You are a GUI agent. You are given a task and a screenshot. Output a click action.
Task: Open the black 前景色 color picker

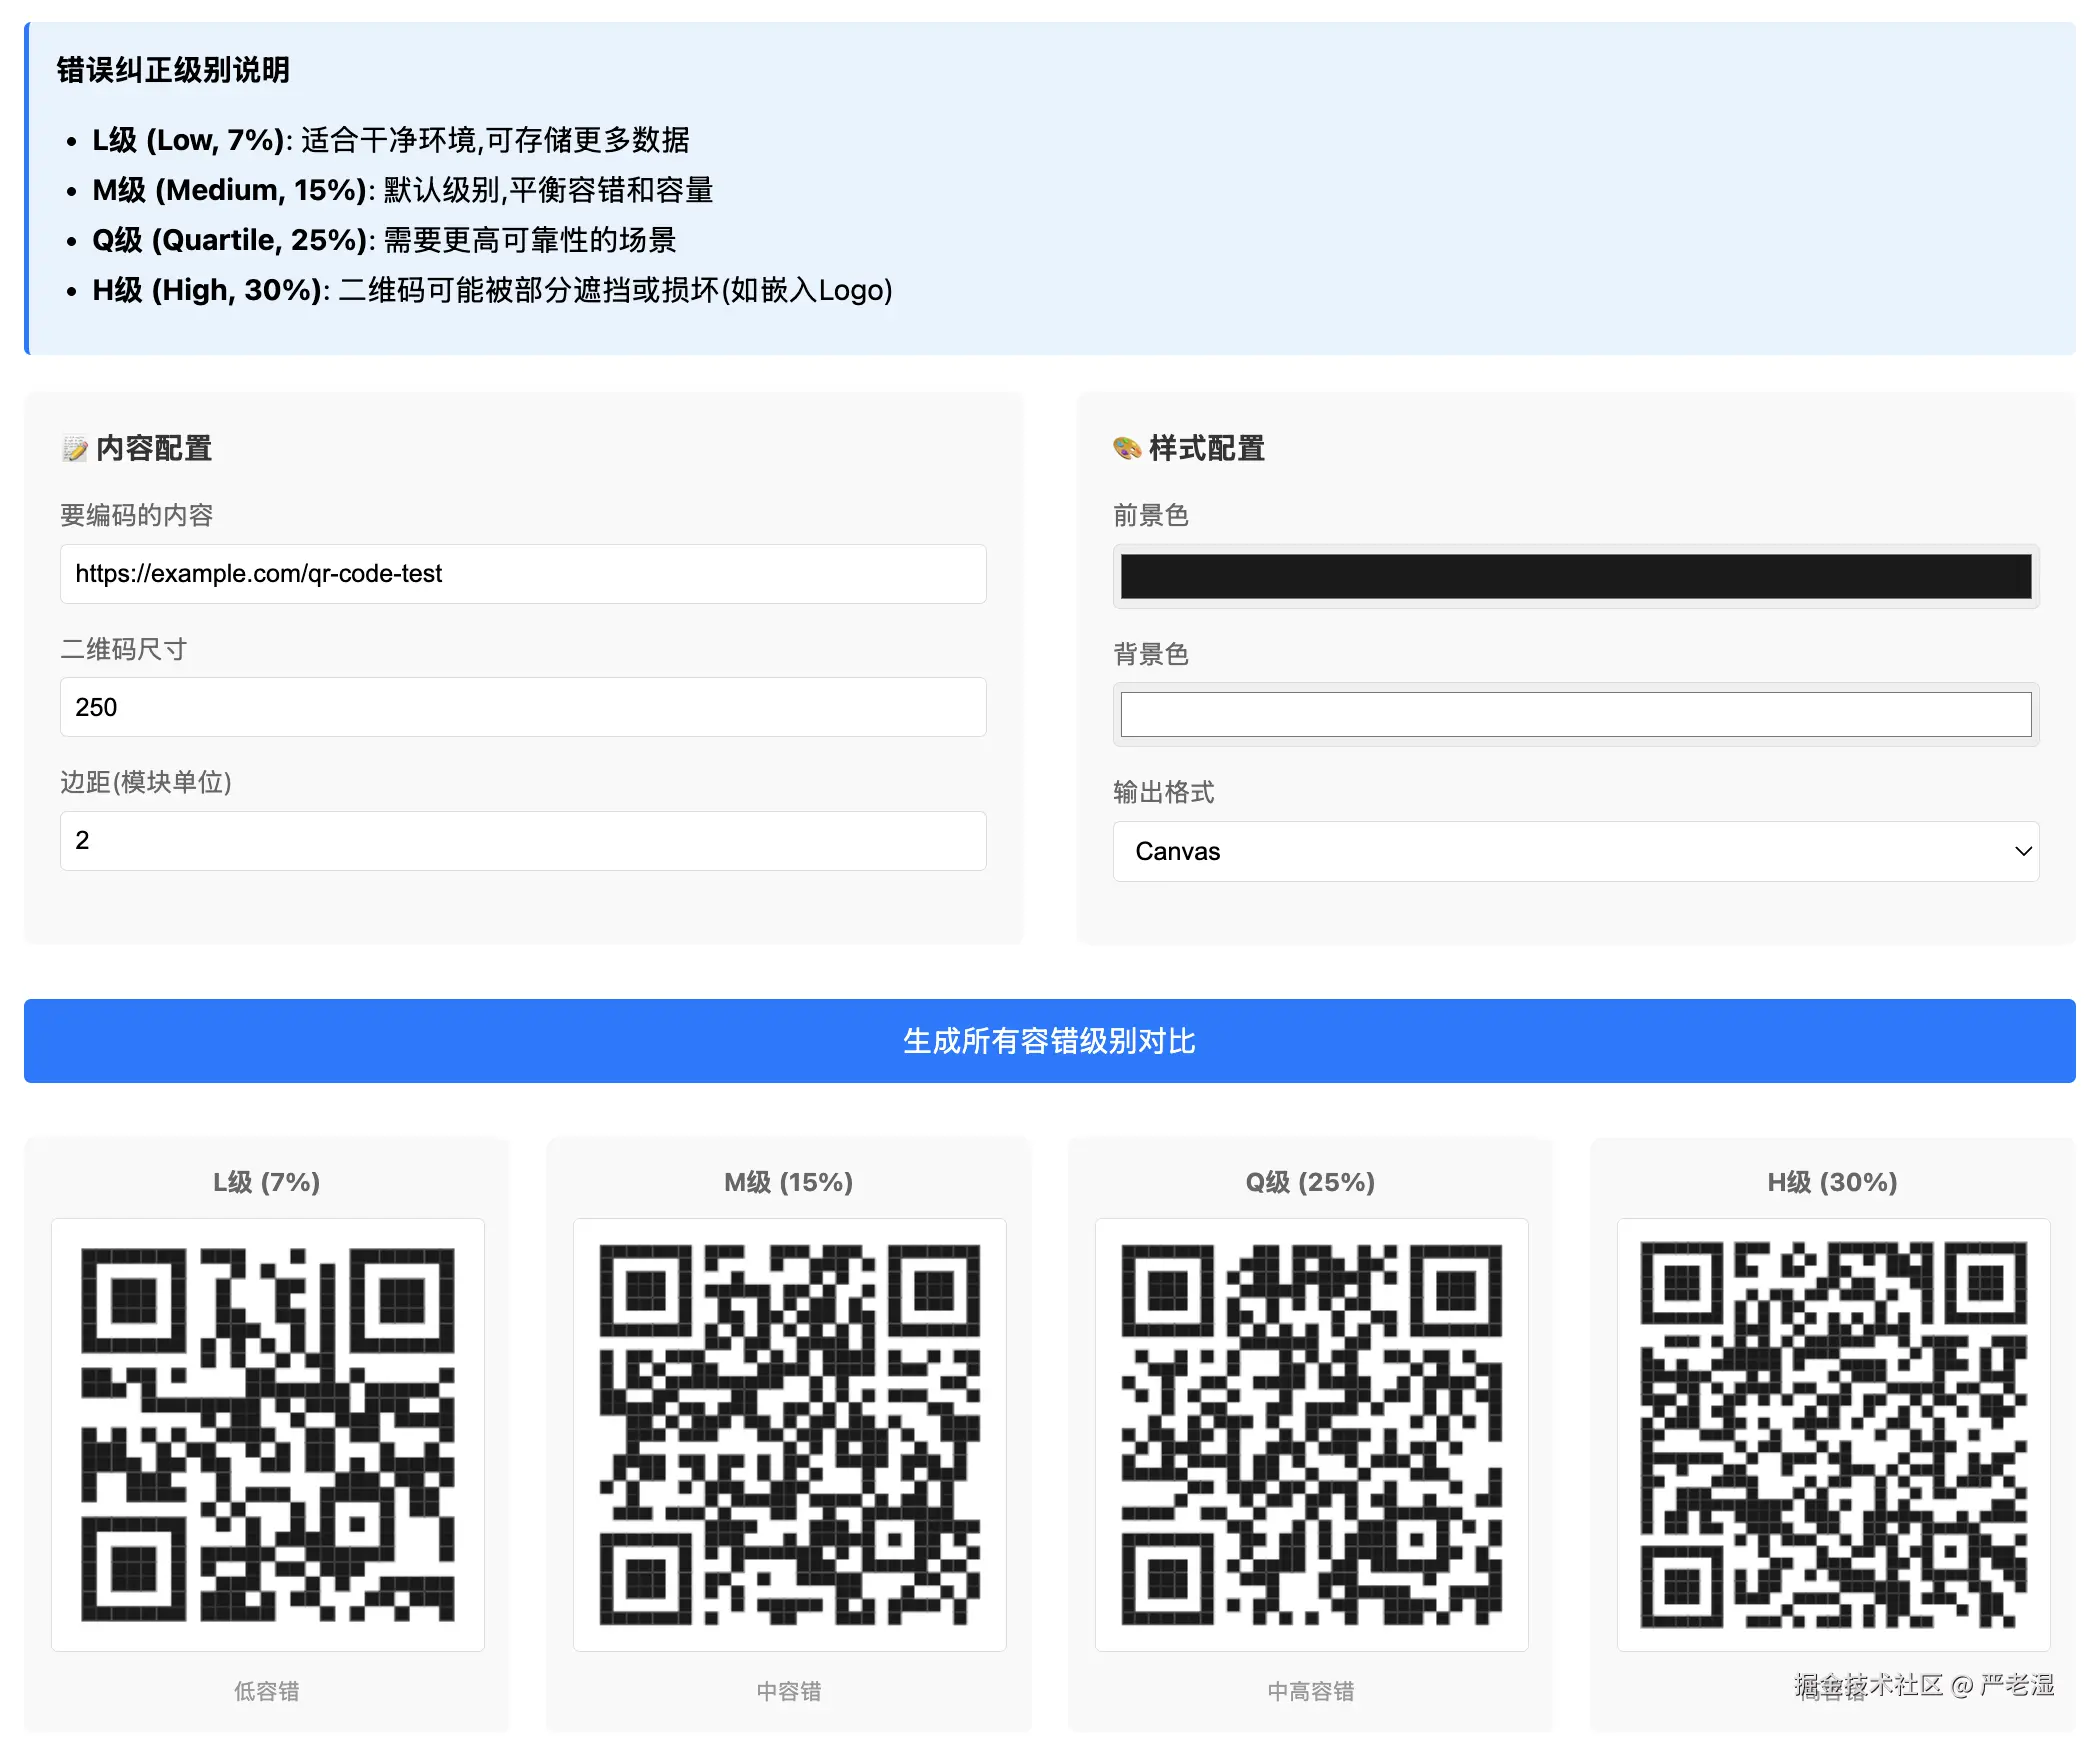coord(1575,576)
